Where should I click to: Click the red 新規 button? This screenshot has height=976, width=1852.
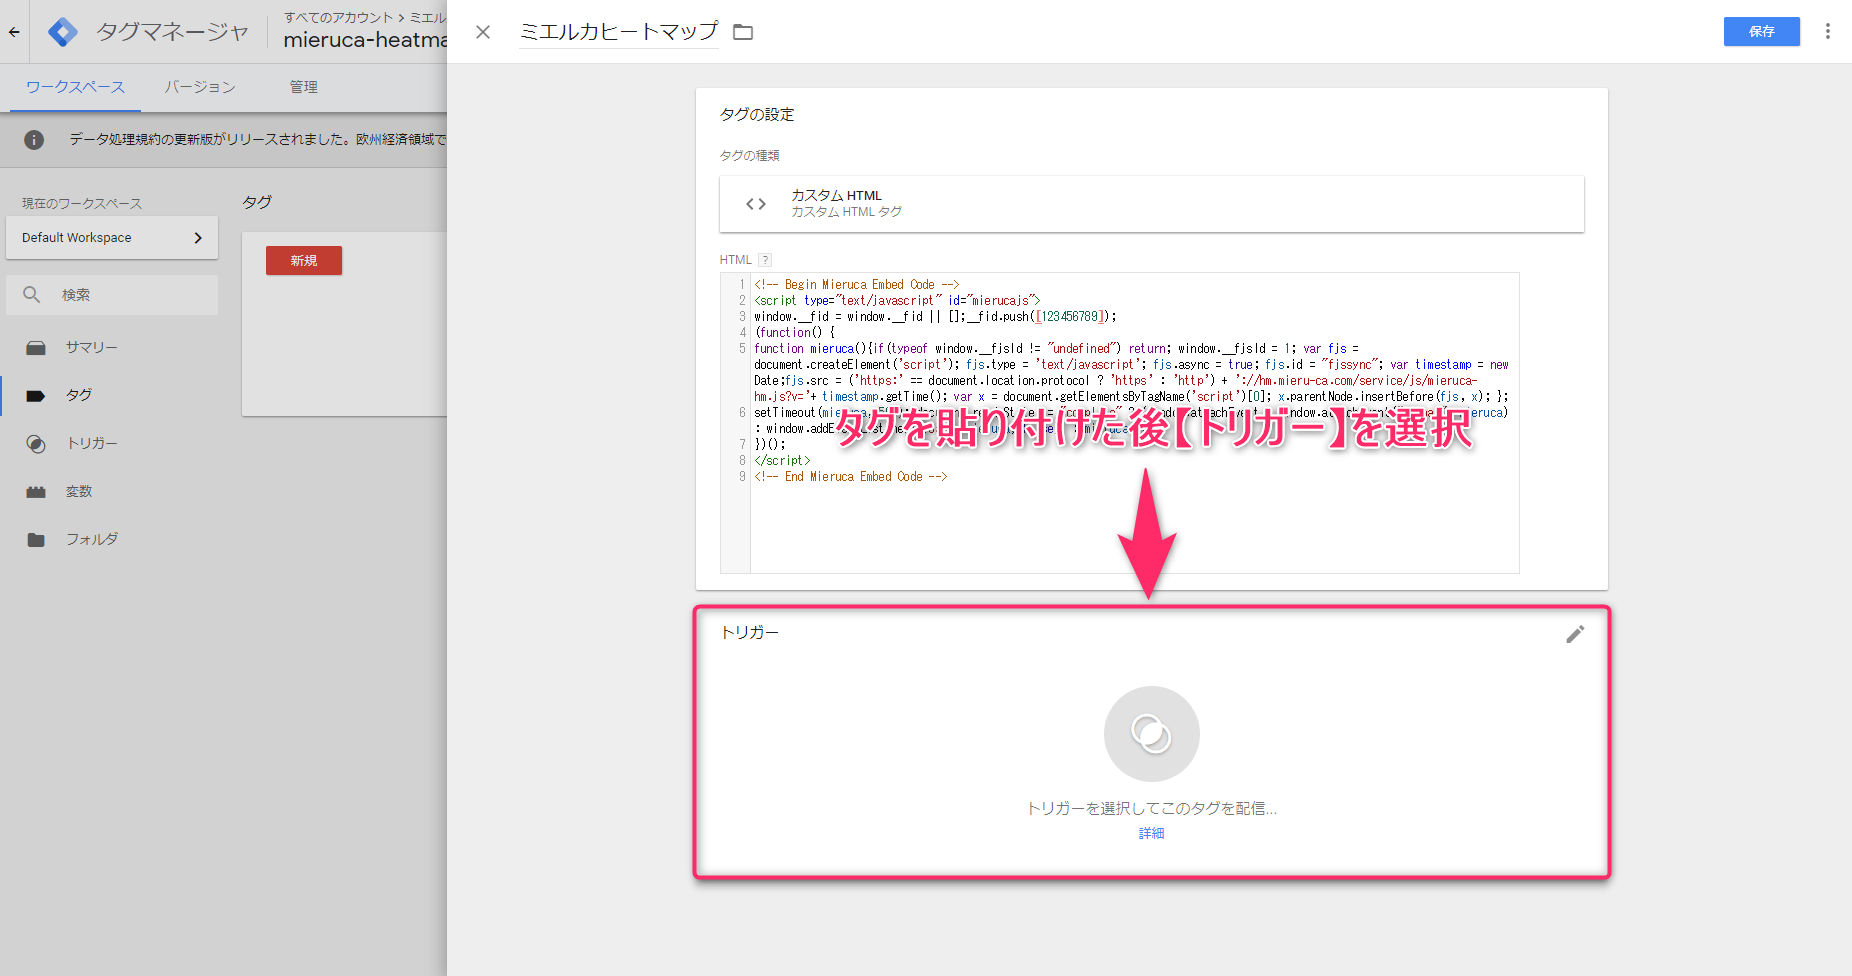point(304,260)
